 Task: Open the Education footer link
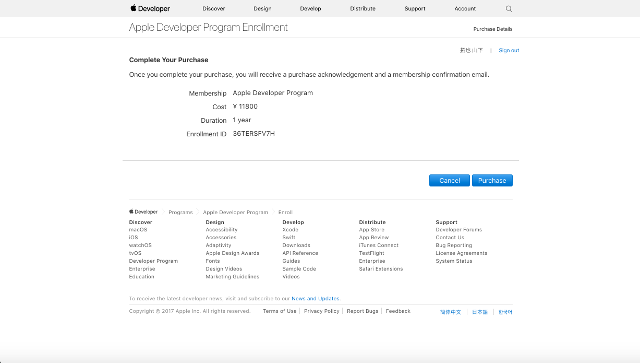click(142, 277)
